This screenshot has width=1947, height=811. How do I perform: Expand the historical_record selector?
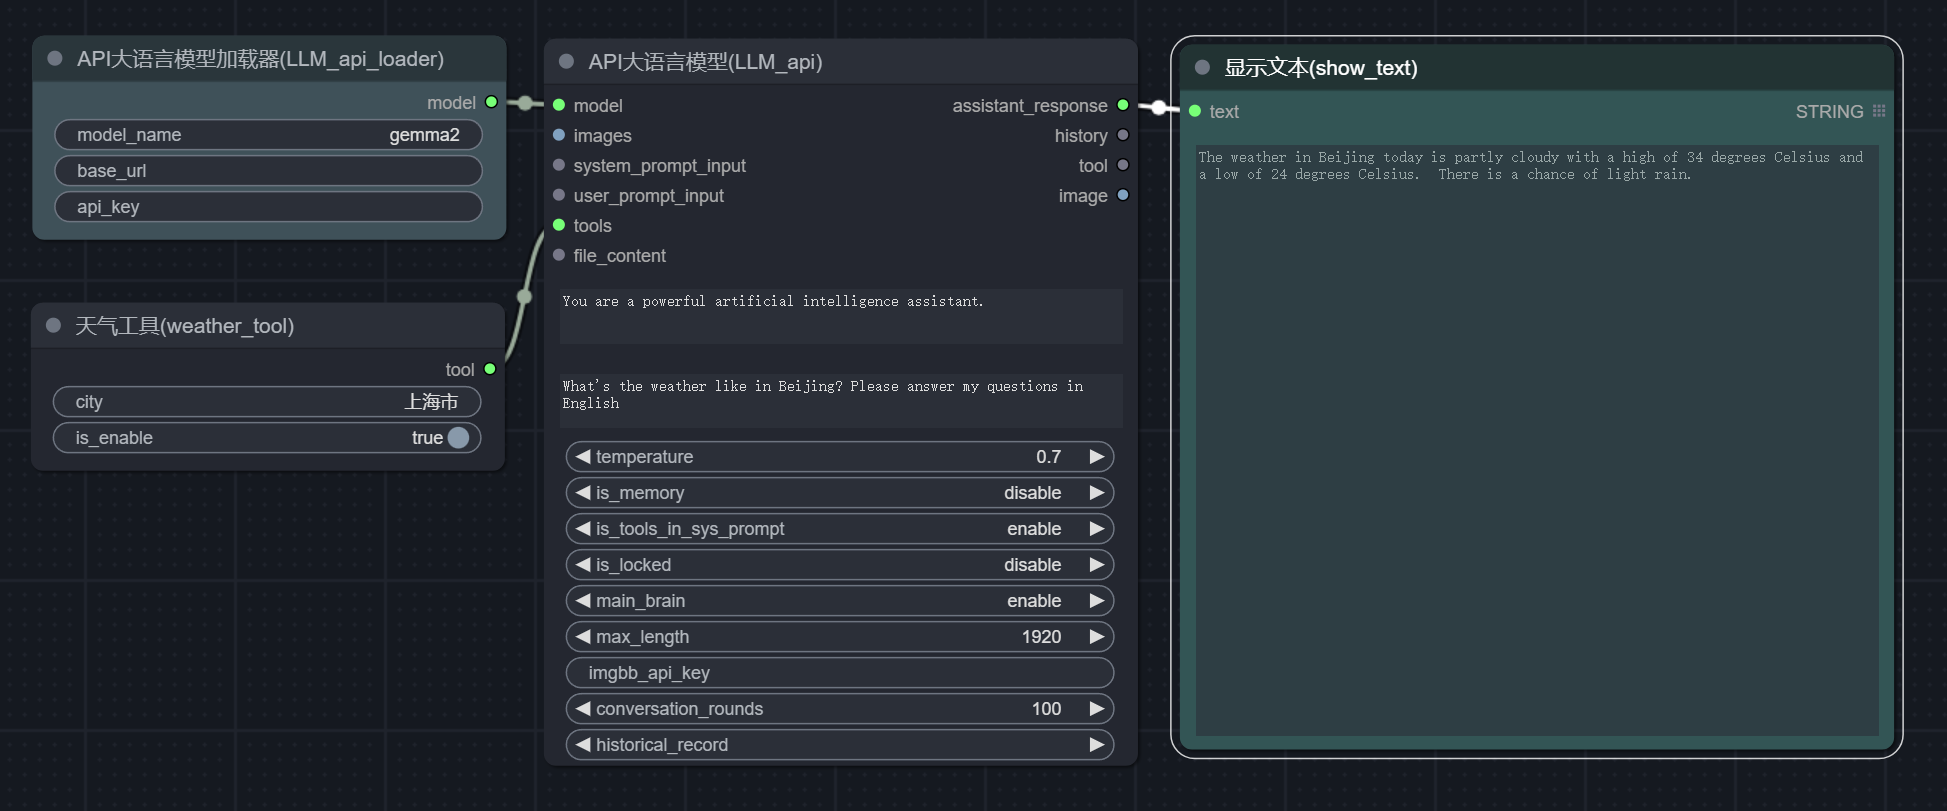[839, 745]
